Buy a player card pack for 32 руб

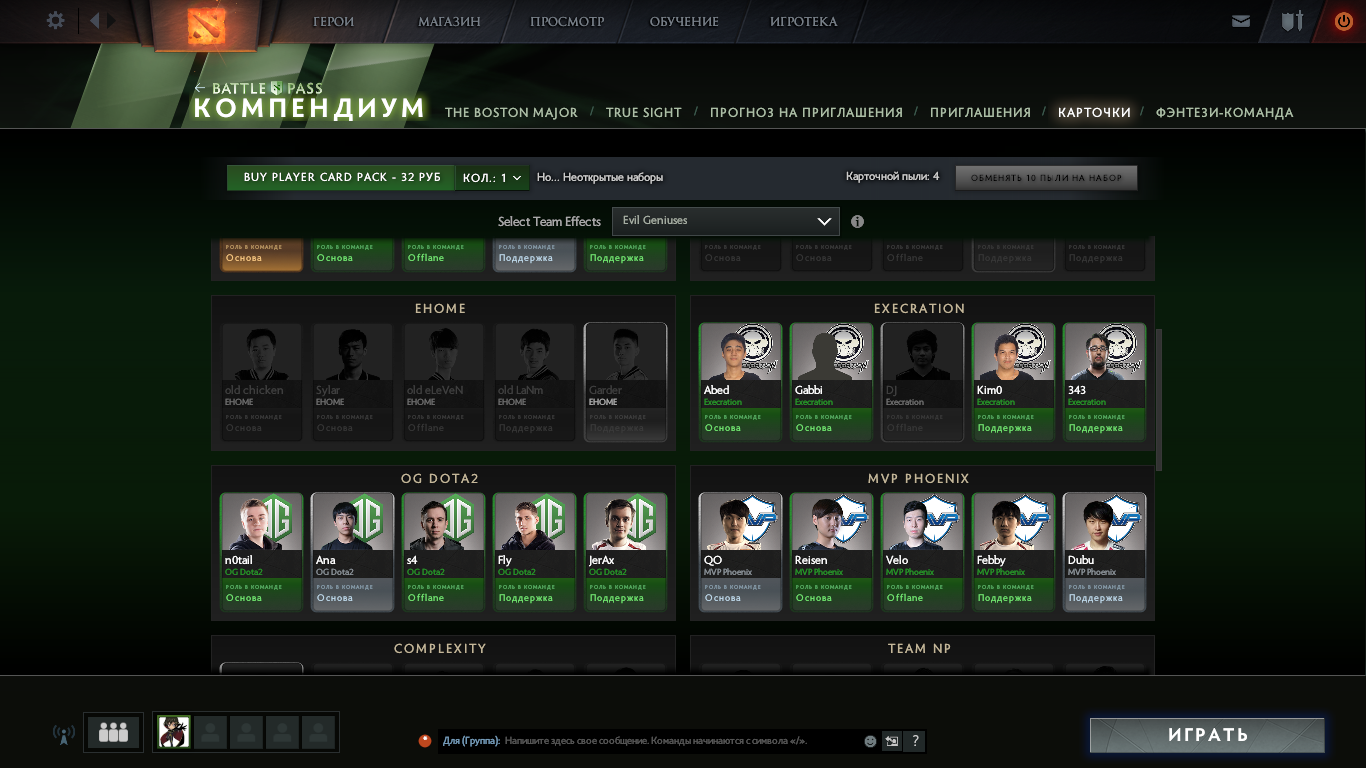(341, 178)
